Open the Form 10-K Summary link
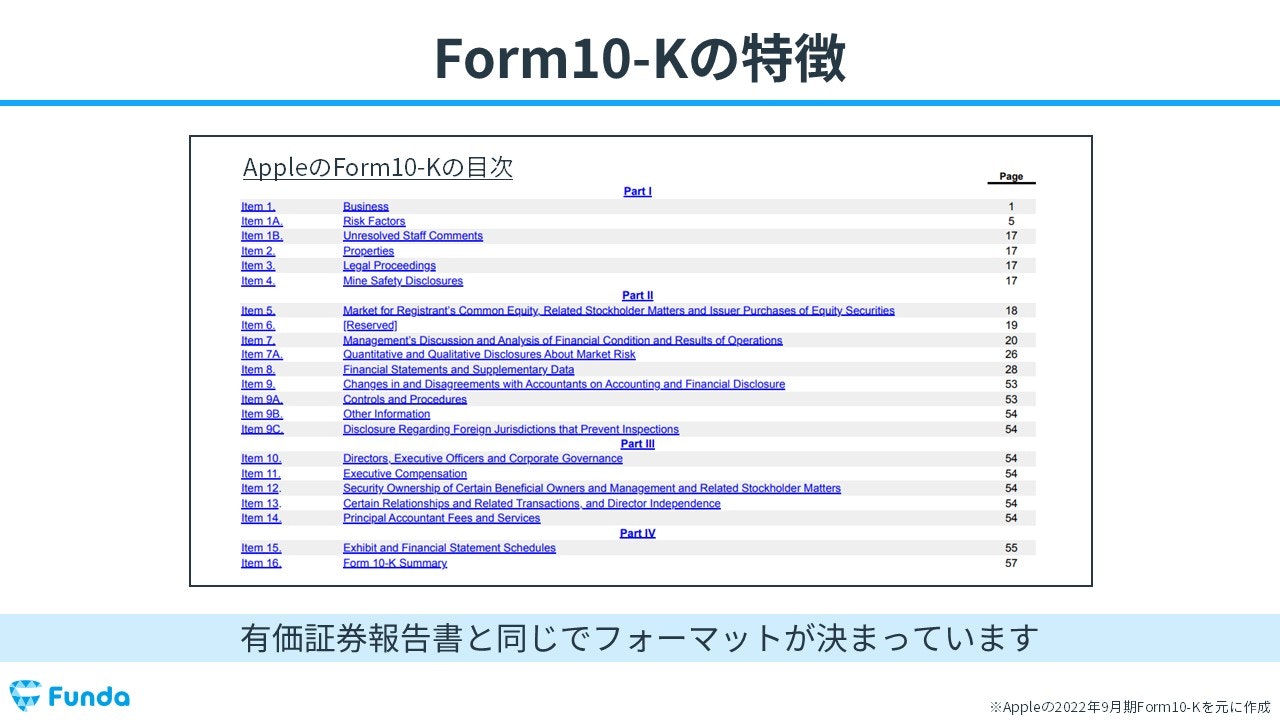The height and width of the screenshot is (720, 1280). pyautogui.click(x=394, y=562)
